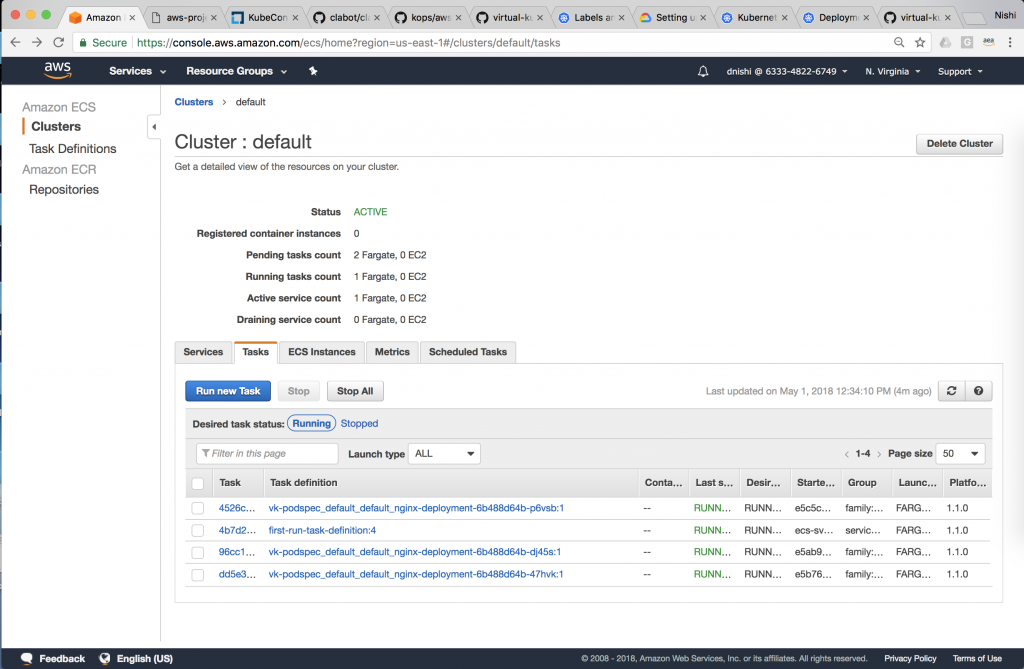Refresh the tasks list with the refresh icon
The image size is (1024, 669).
(952, 391)
